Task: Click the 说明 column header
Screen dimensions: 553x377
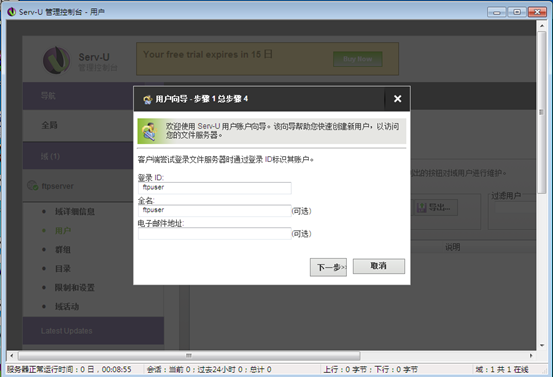Action: tap(452, 247)
